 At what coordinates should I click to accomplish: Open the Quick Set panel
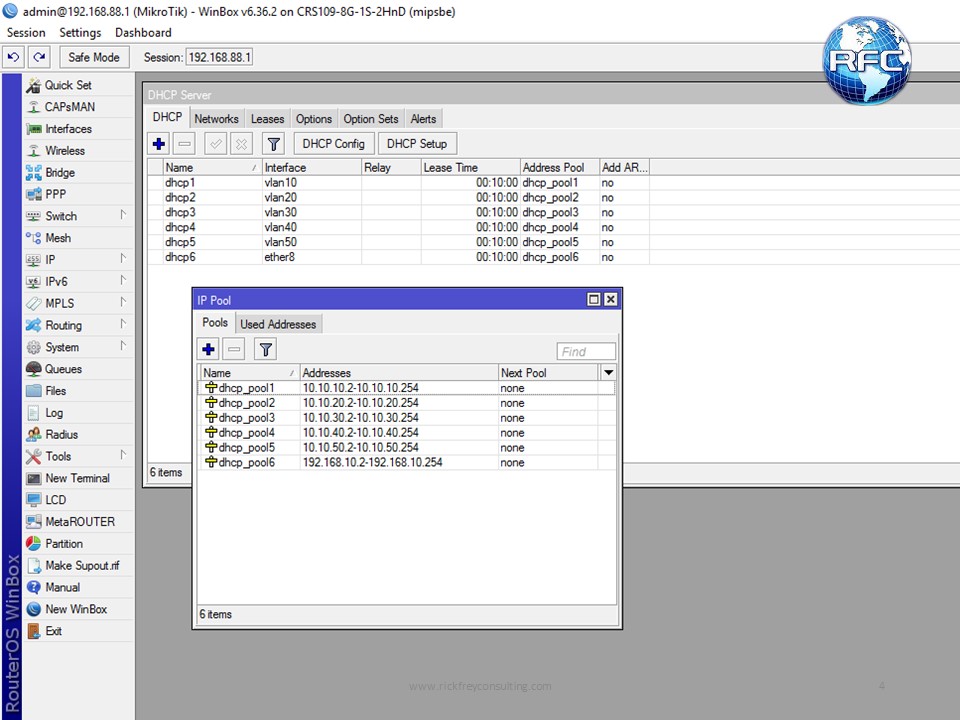click(68, 85)
